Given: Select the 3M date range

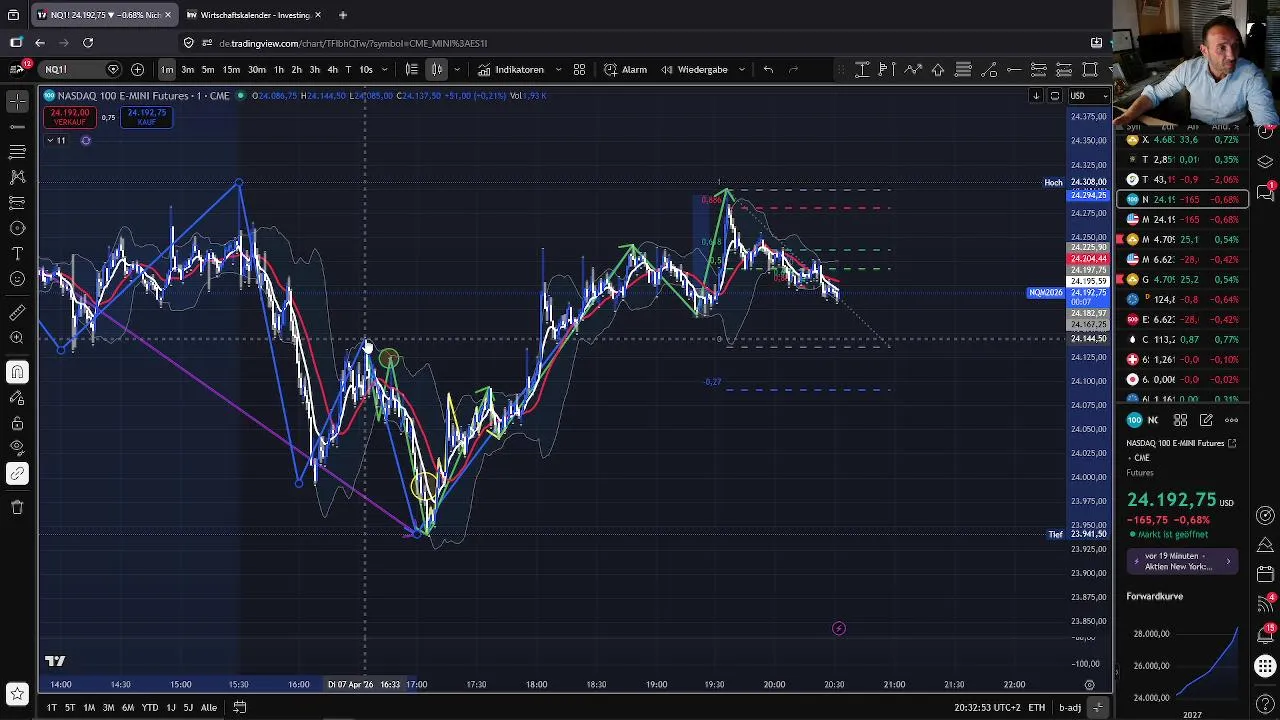Looking at the screenshot, I should click(108, 707).
